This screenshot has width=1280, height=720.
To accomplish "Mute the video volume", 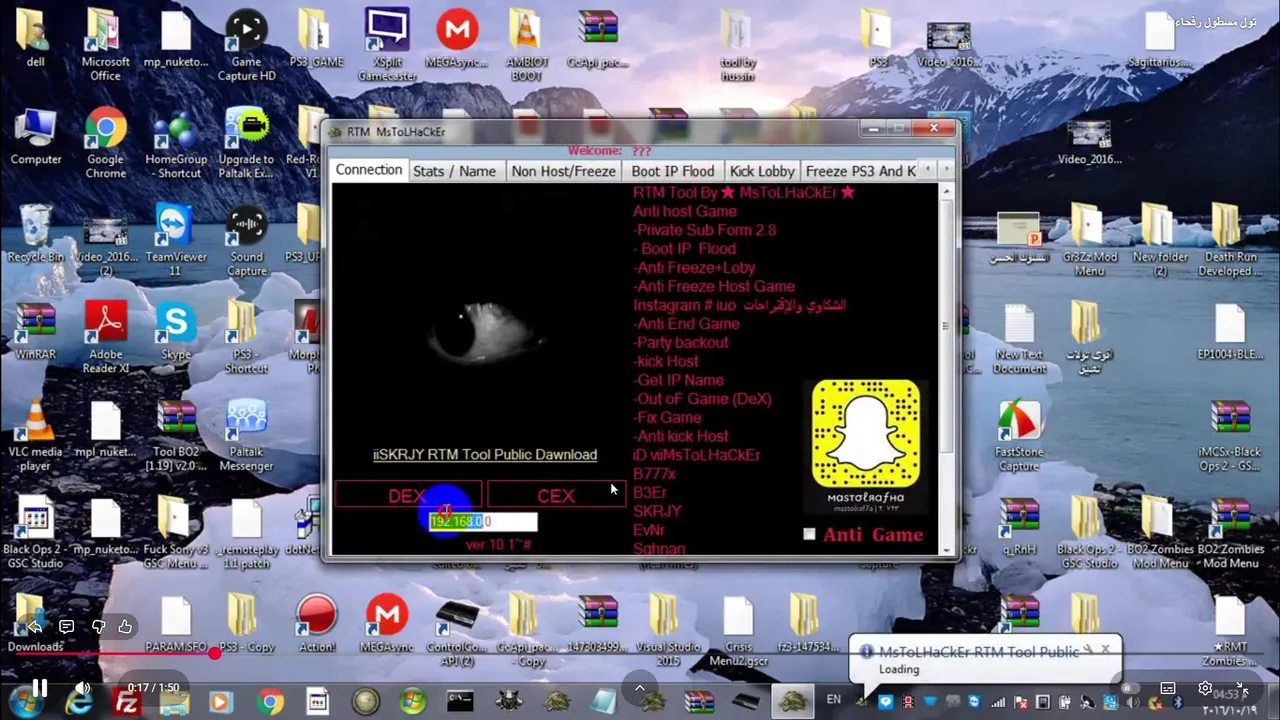I will click(82, 687).
